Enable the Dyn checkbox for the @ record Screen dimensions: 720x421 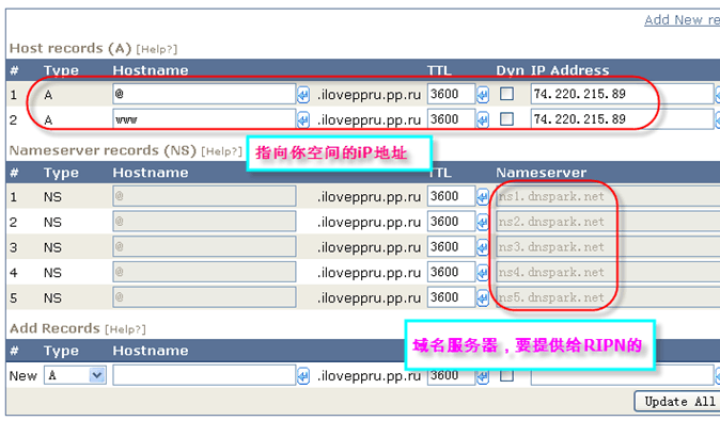[507, 94]
